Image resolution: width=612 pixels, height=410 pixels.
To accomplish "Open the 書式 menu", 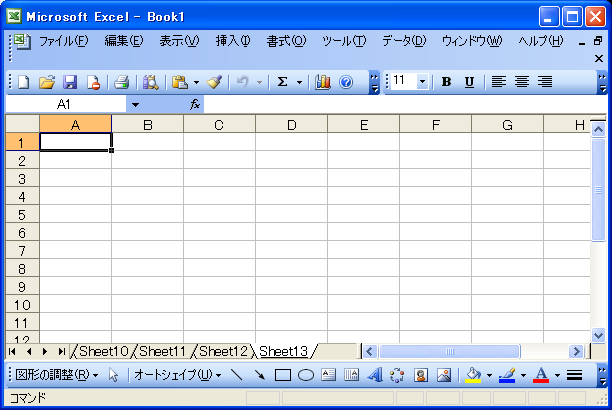I will click(286, 41).
